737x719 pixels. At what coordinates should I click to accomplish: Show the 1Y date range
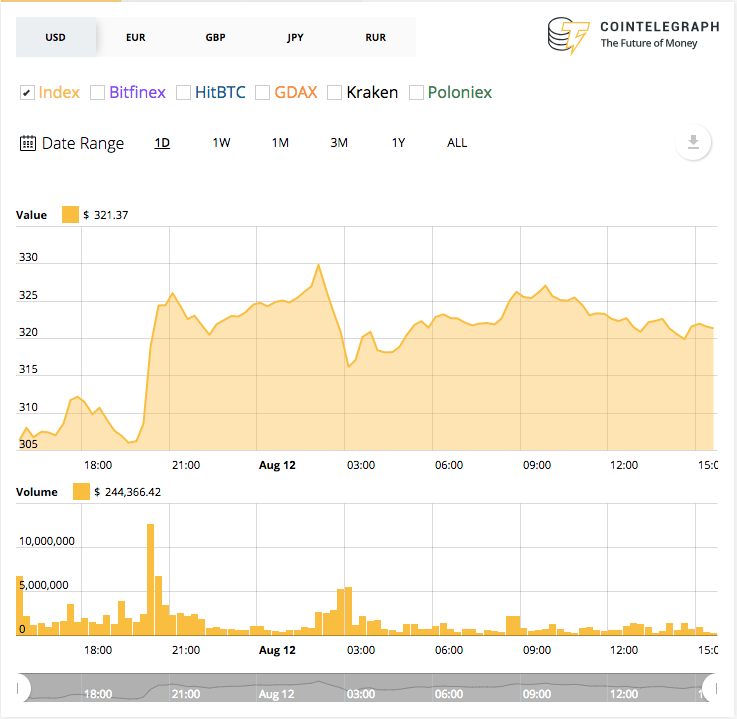[399, 143]
